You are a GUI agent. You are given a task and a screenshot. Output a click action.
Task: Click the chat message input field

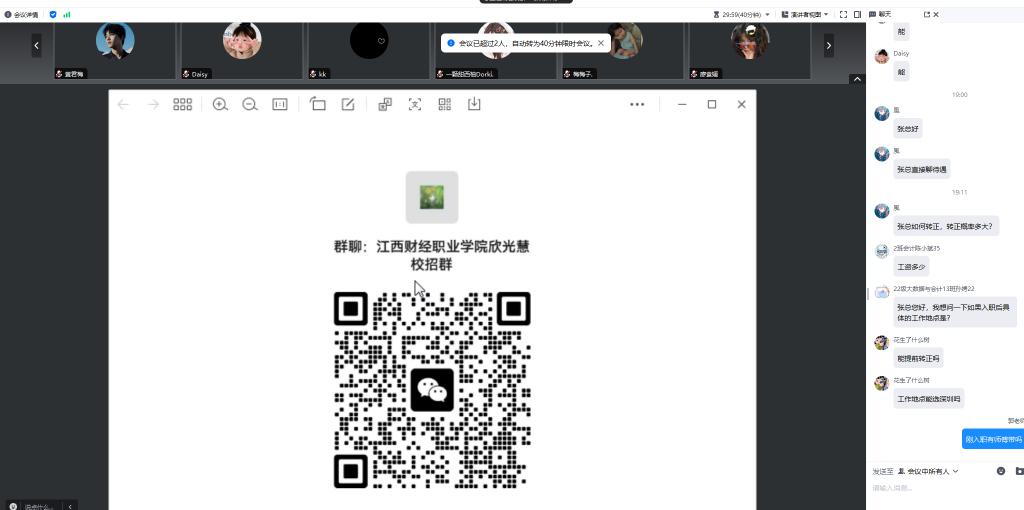(x=940, y=489)
